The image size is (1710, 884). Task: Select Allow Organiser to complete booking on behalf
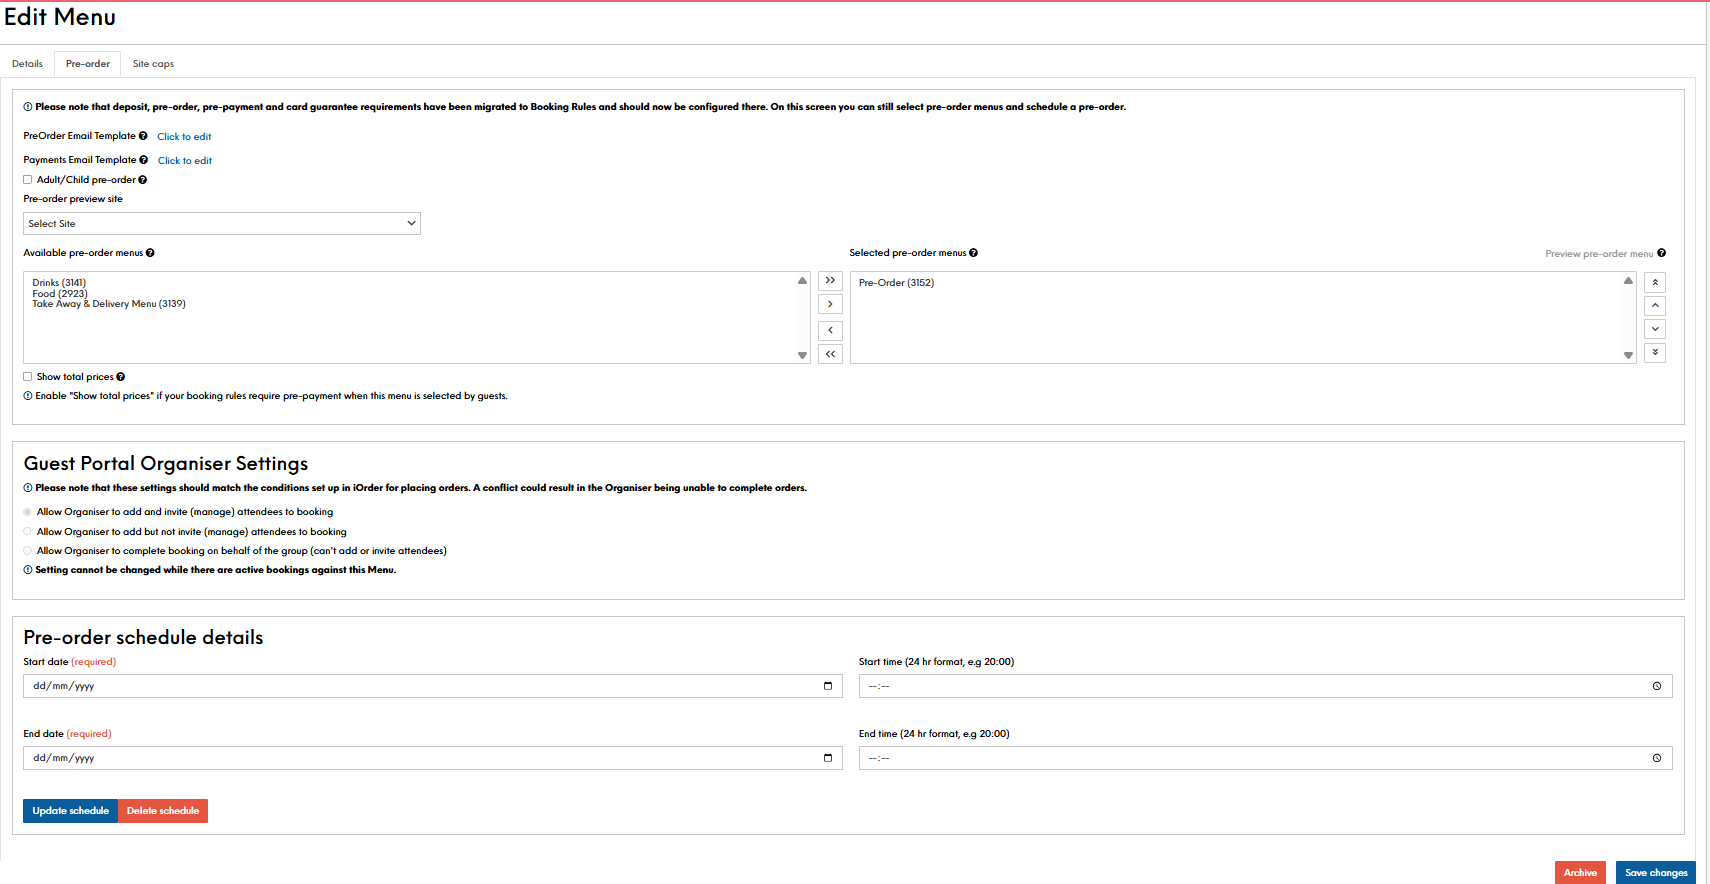click(28, 551)
